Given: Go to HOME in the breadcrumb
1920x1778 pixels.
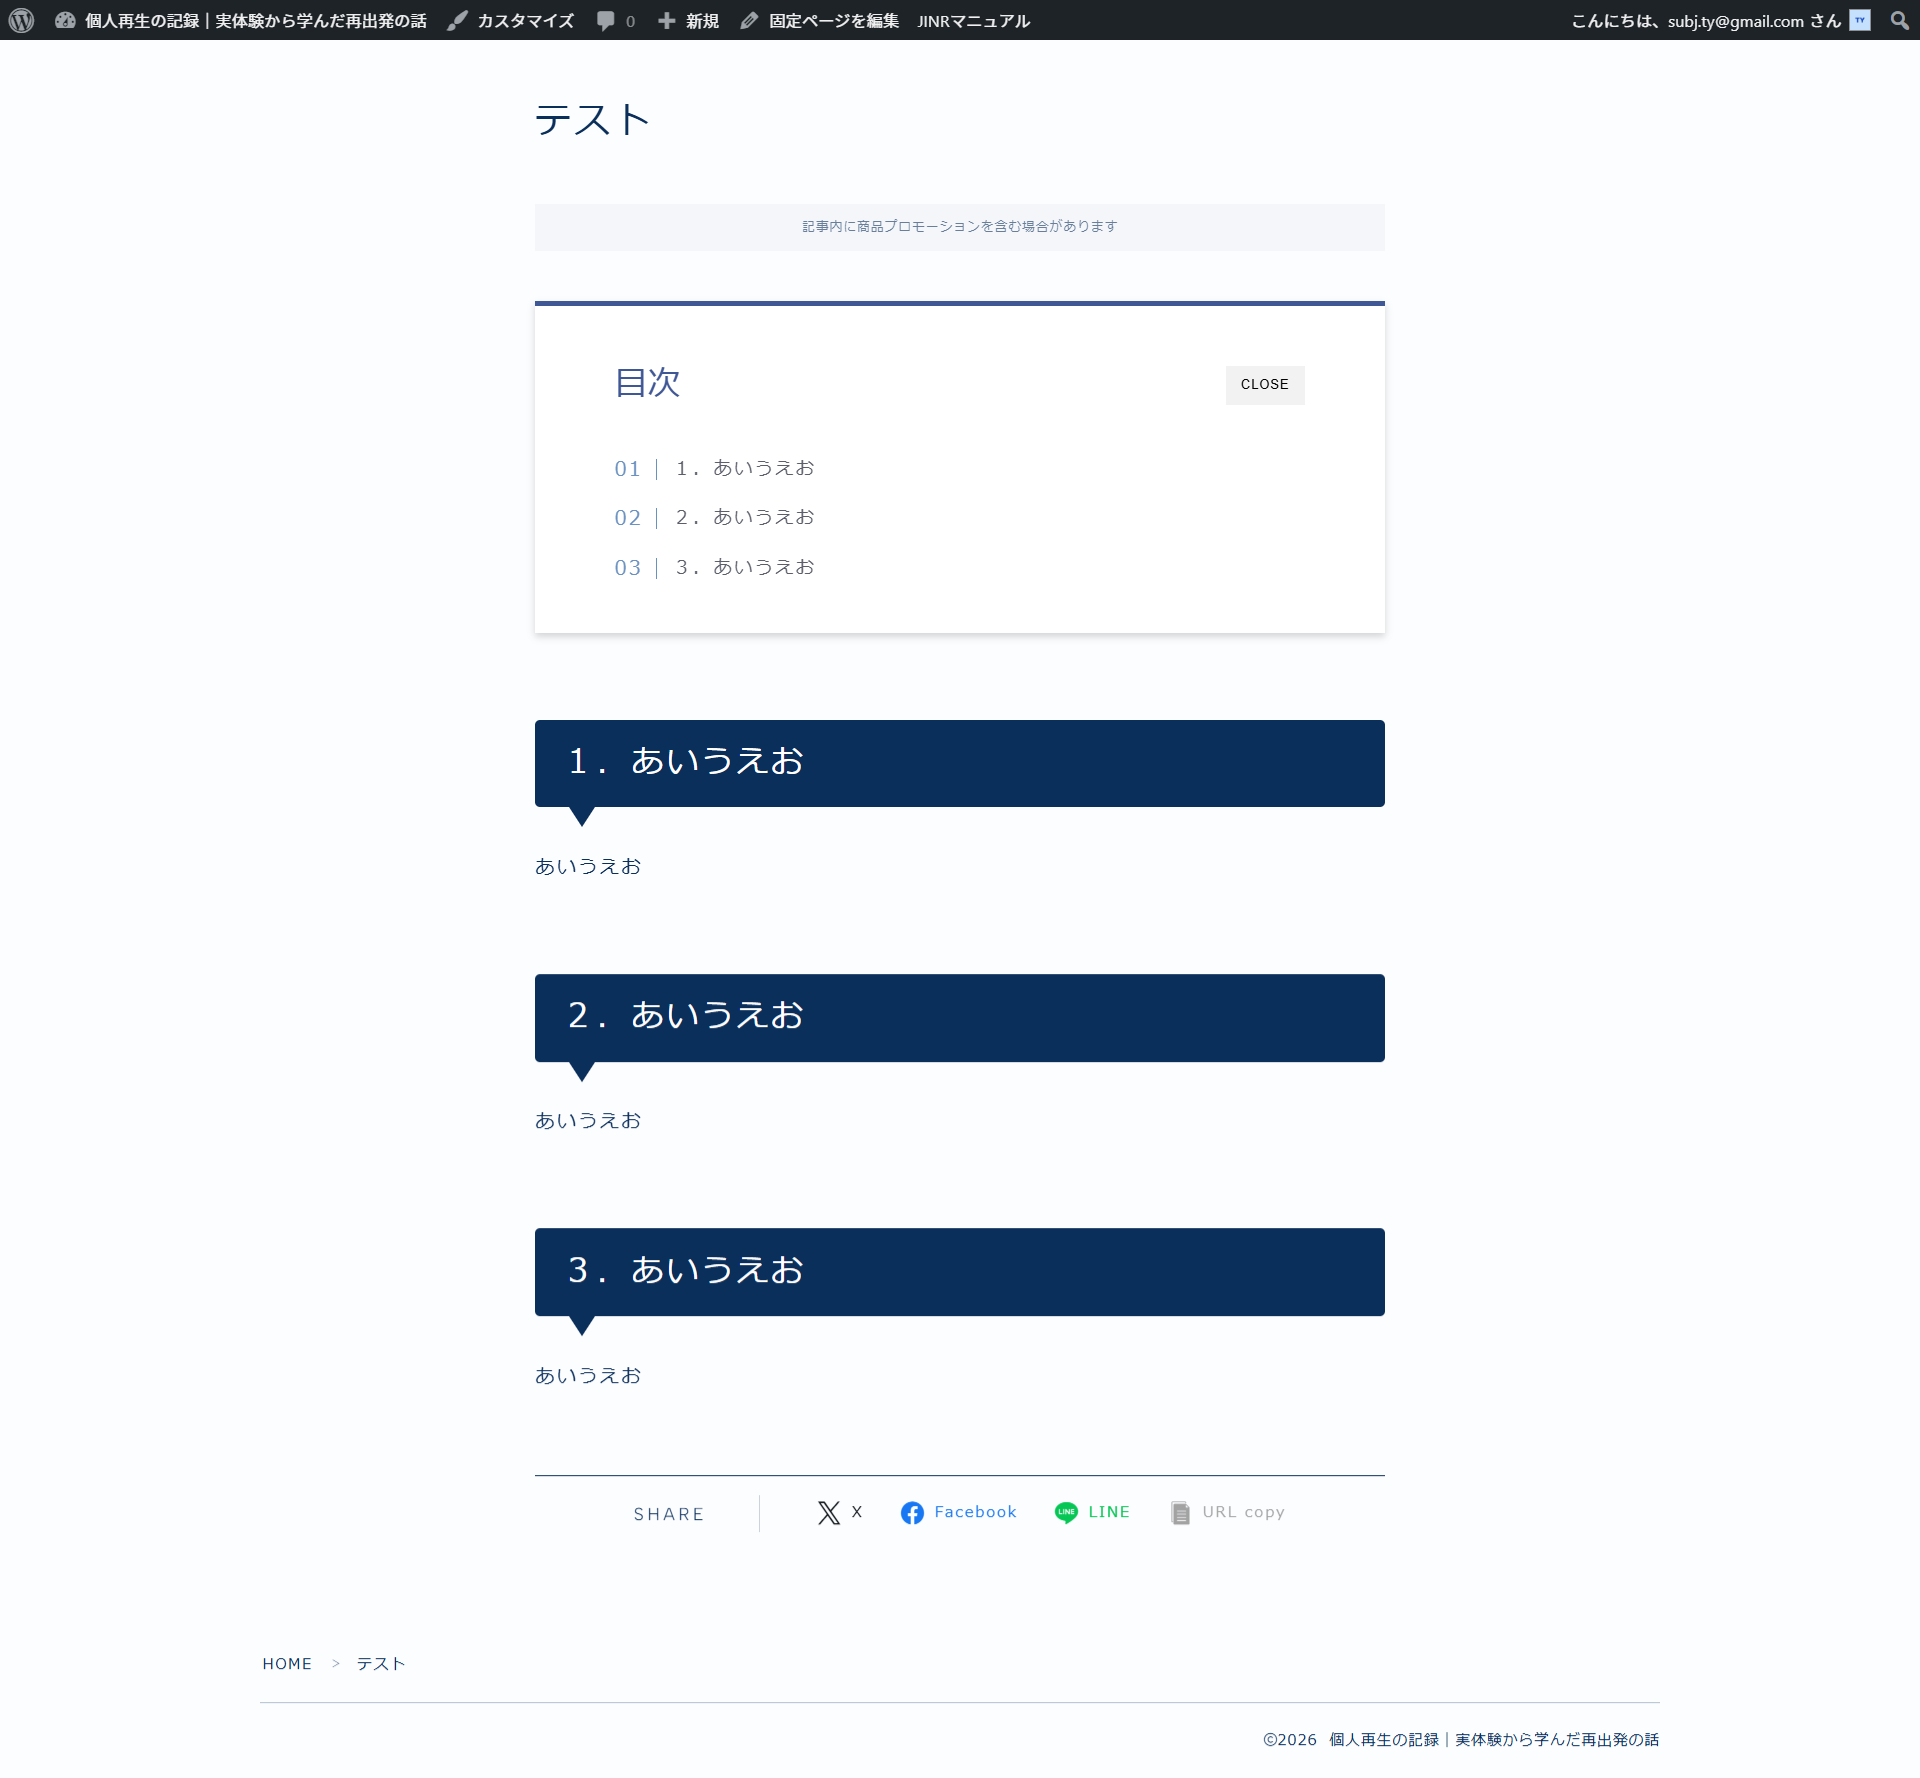Looking at the screenshot, I should point(287,1663).
